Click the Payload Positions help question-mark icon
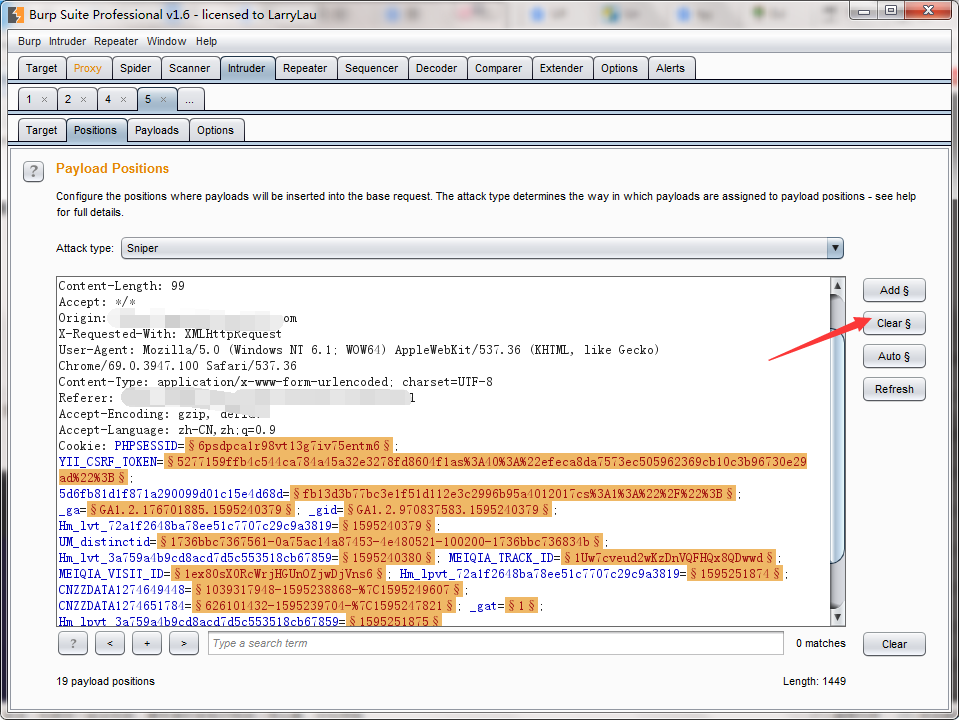 (34, 171)
